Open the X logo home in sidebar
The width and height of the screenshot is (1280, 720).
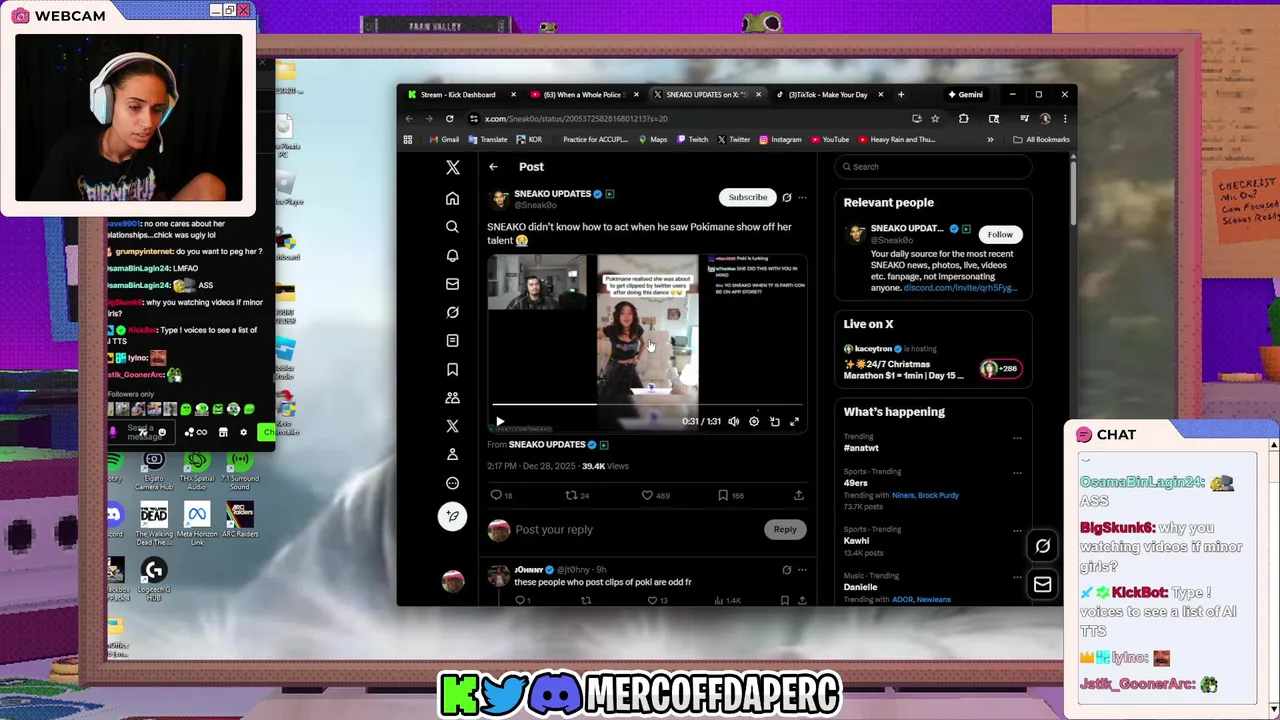(452, 168)
